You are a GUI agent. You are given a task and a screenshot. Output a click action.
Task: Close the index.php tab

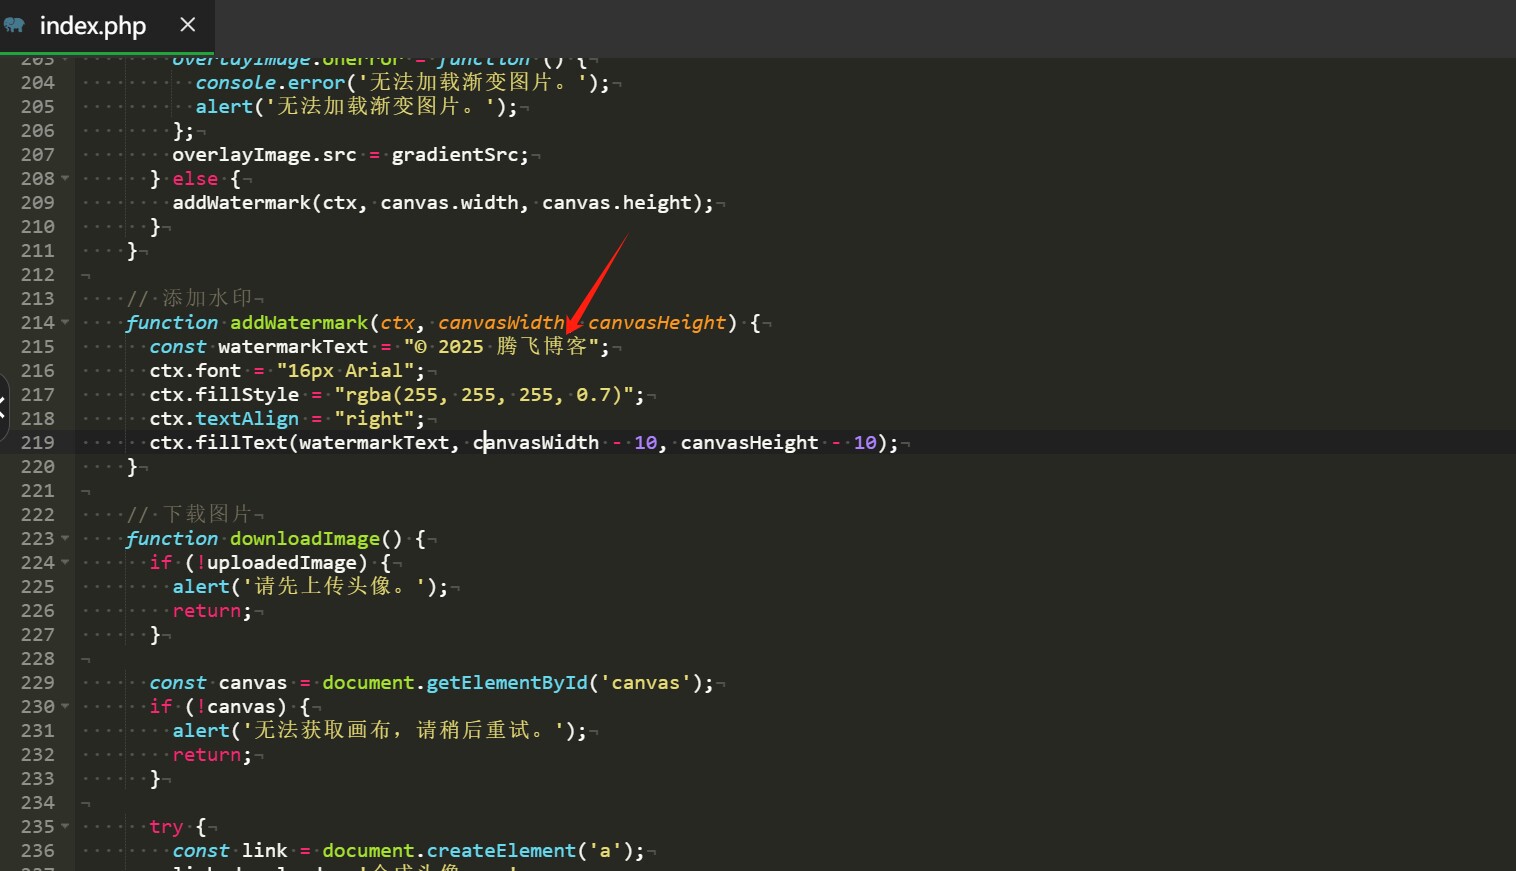tap(187, 25)
